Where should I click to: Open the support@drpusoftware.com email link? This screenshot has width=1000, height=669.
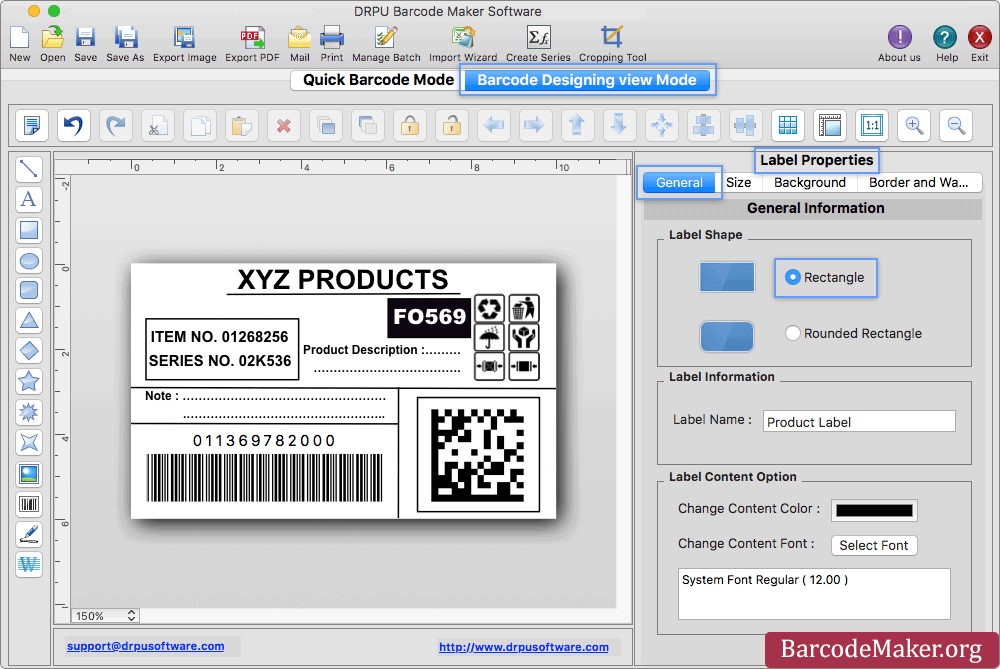(x=145, y=646)
